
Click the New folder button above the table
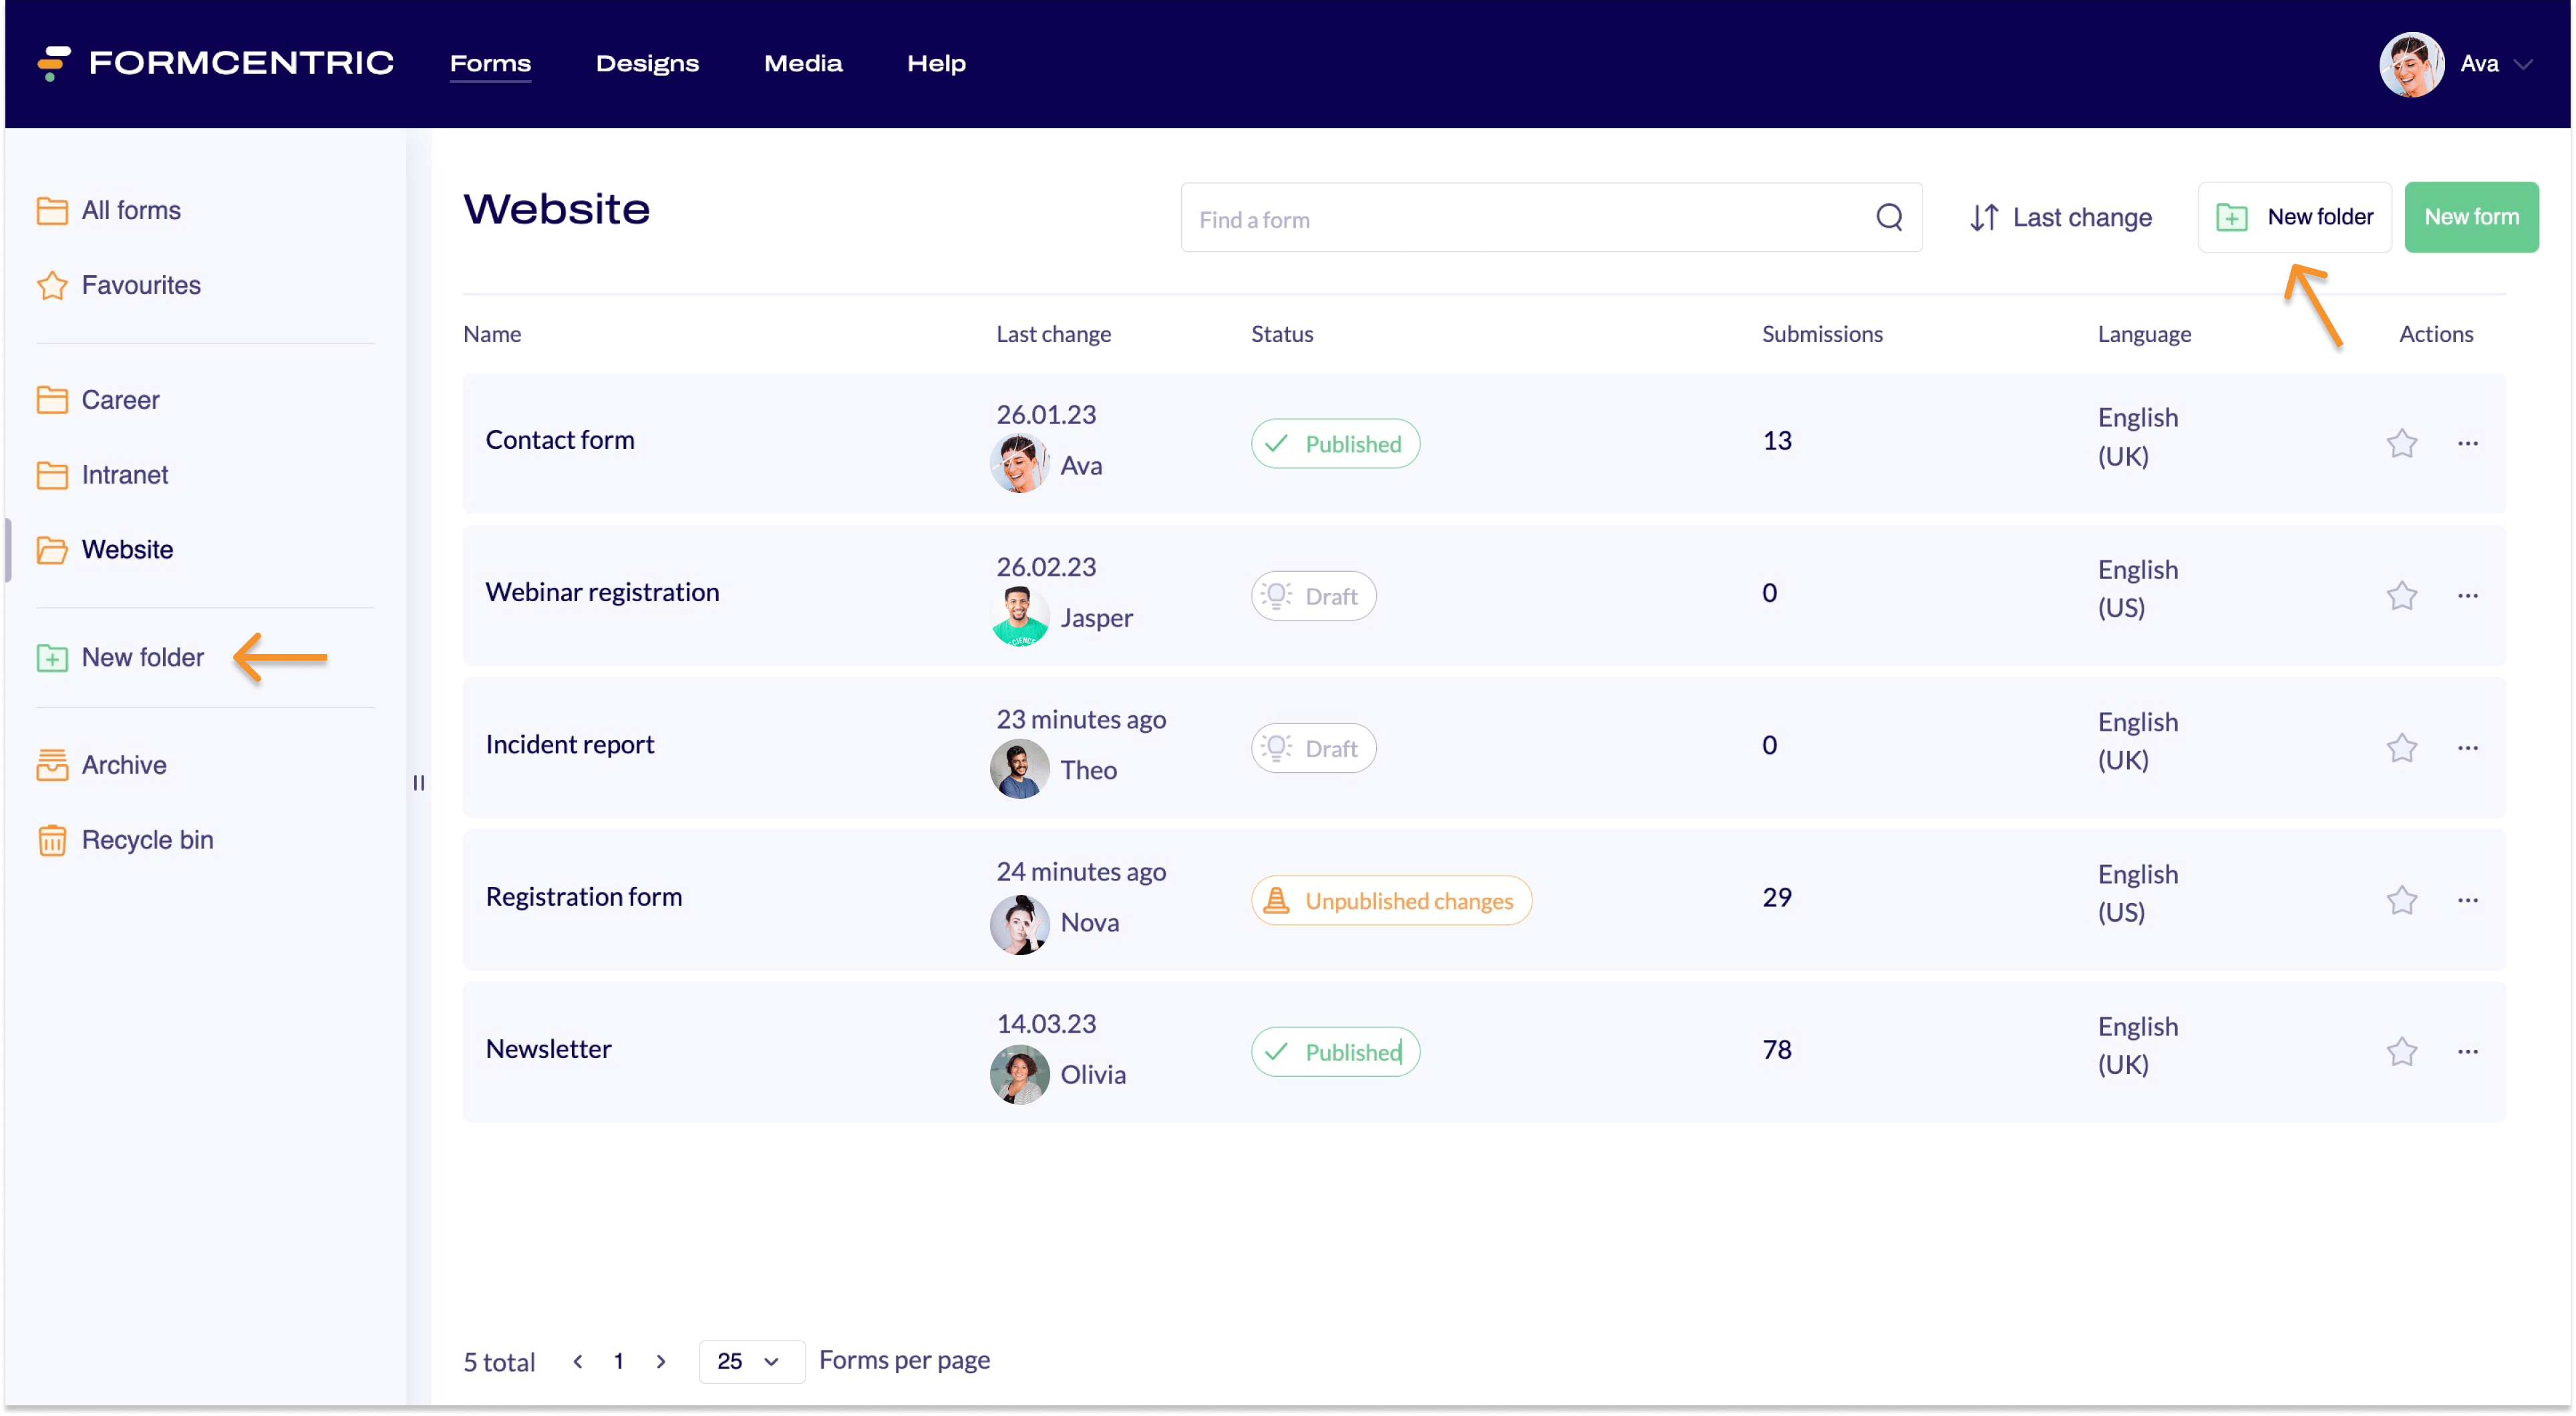point(2294,217)
